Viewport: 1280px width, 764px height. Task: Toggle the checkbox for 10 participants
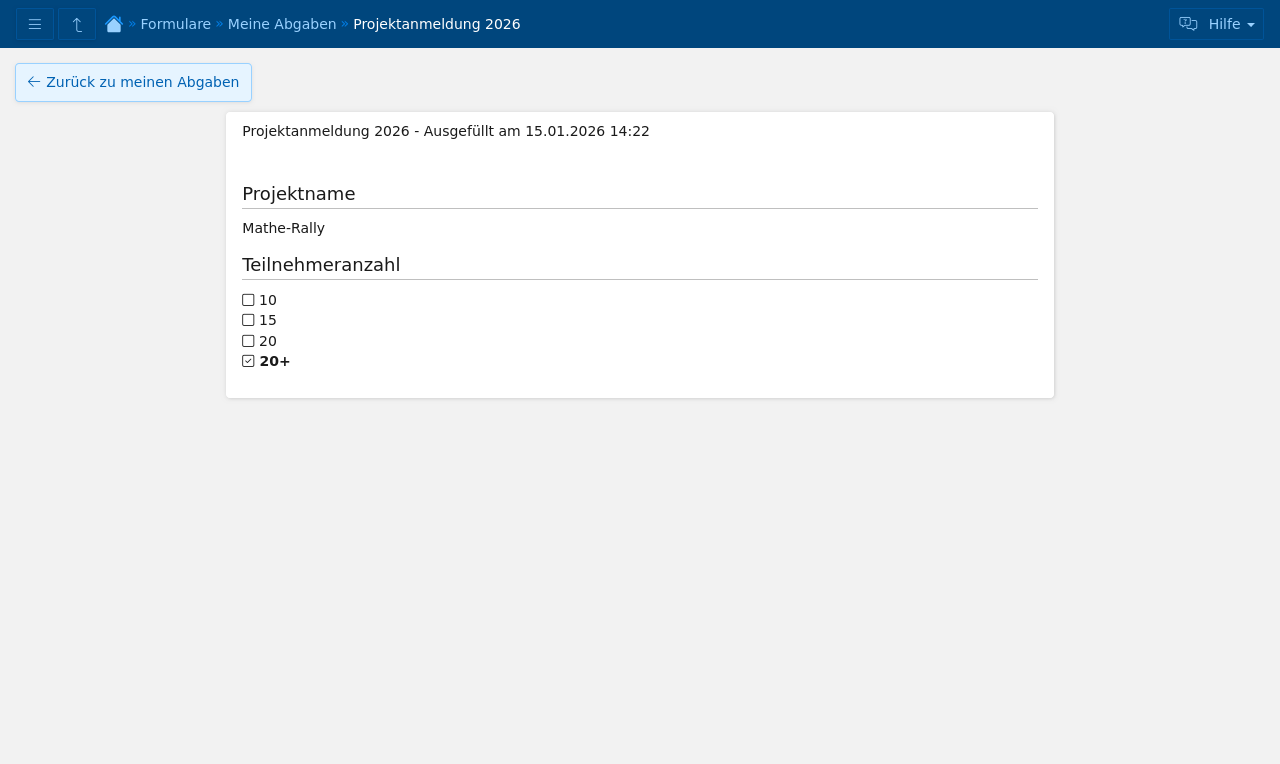tap(248, 300)
